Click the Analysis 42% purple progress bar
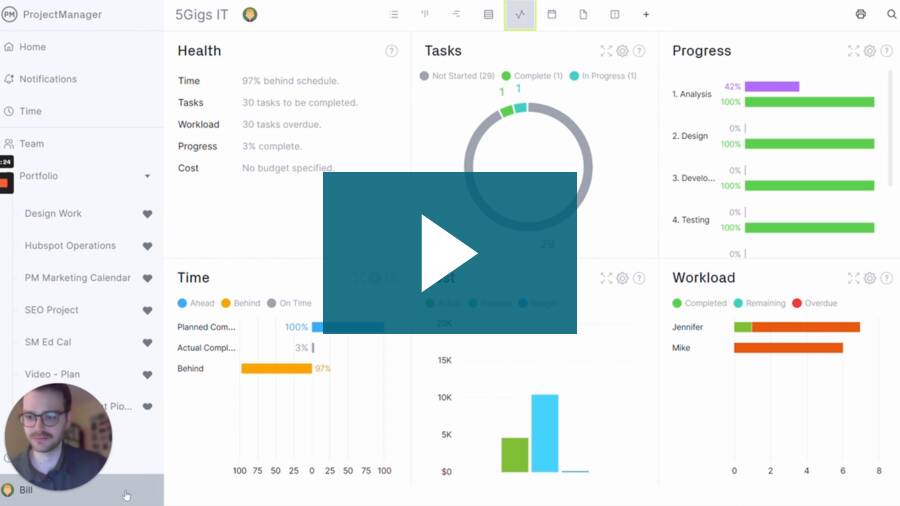 (772, 87)
